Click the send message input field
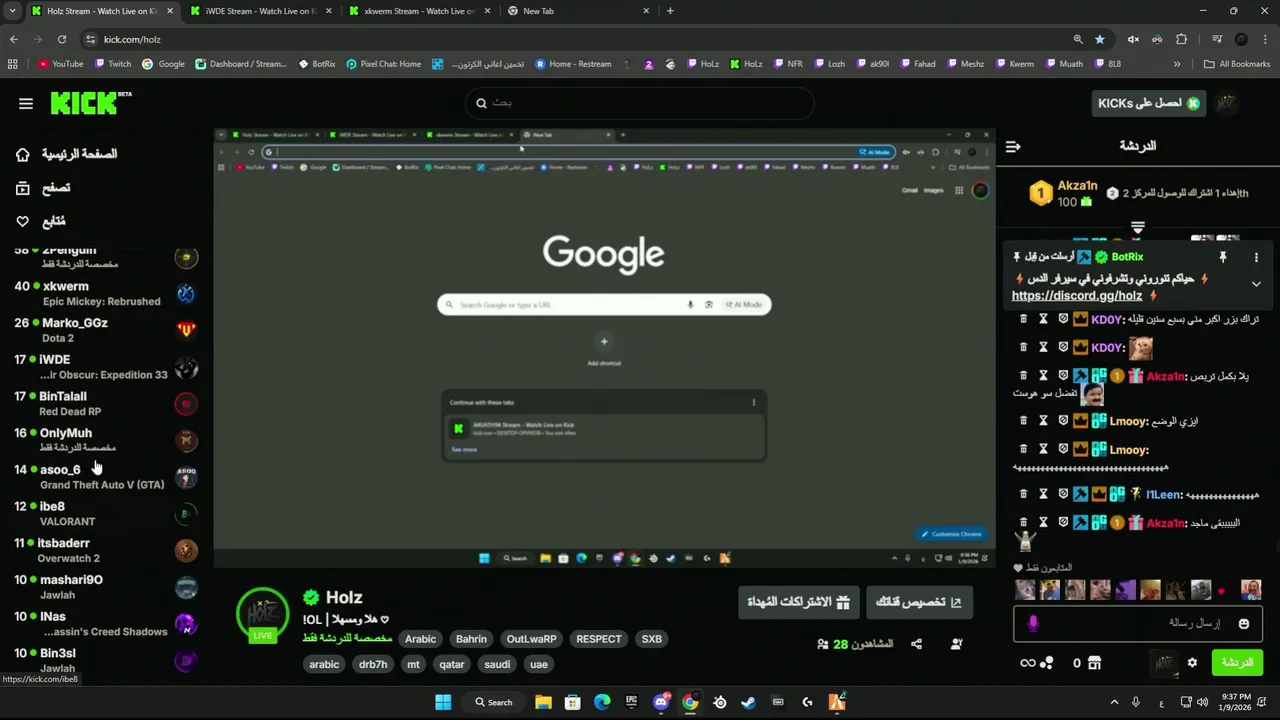Screen dimensions: 1280x720 coord(1138,623)
